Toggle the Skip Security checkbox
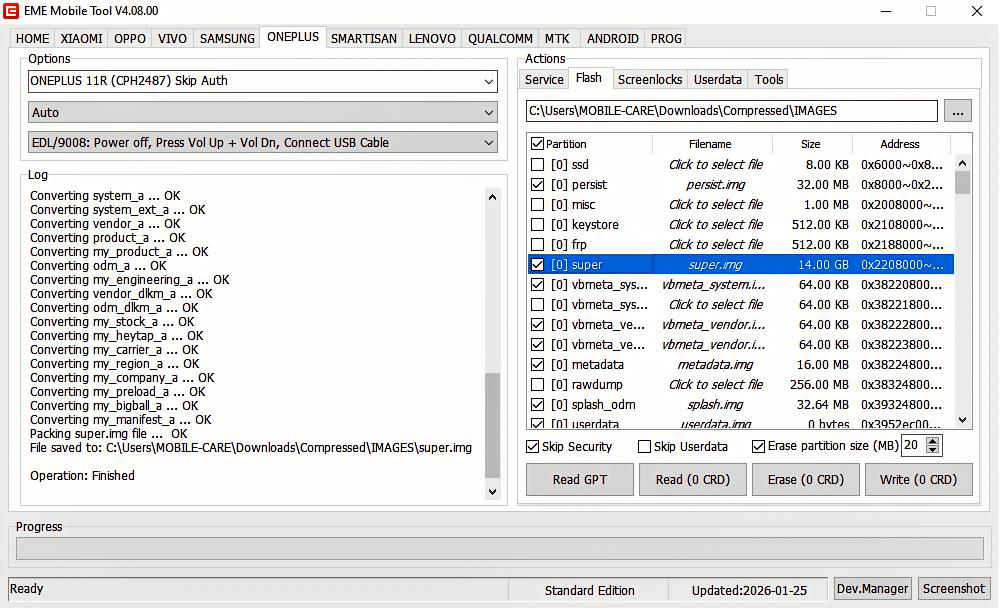 coord(533,447)
